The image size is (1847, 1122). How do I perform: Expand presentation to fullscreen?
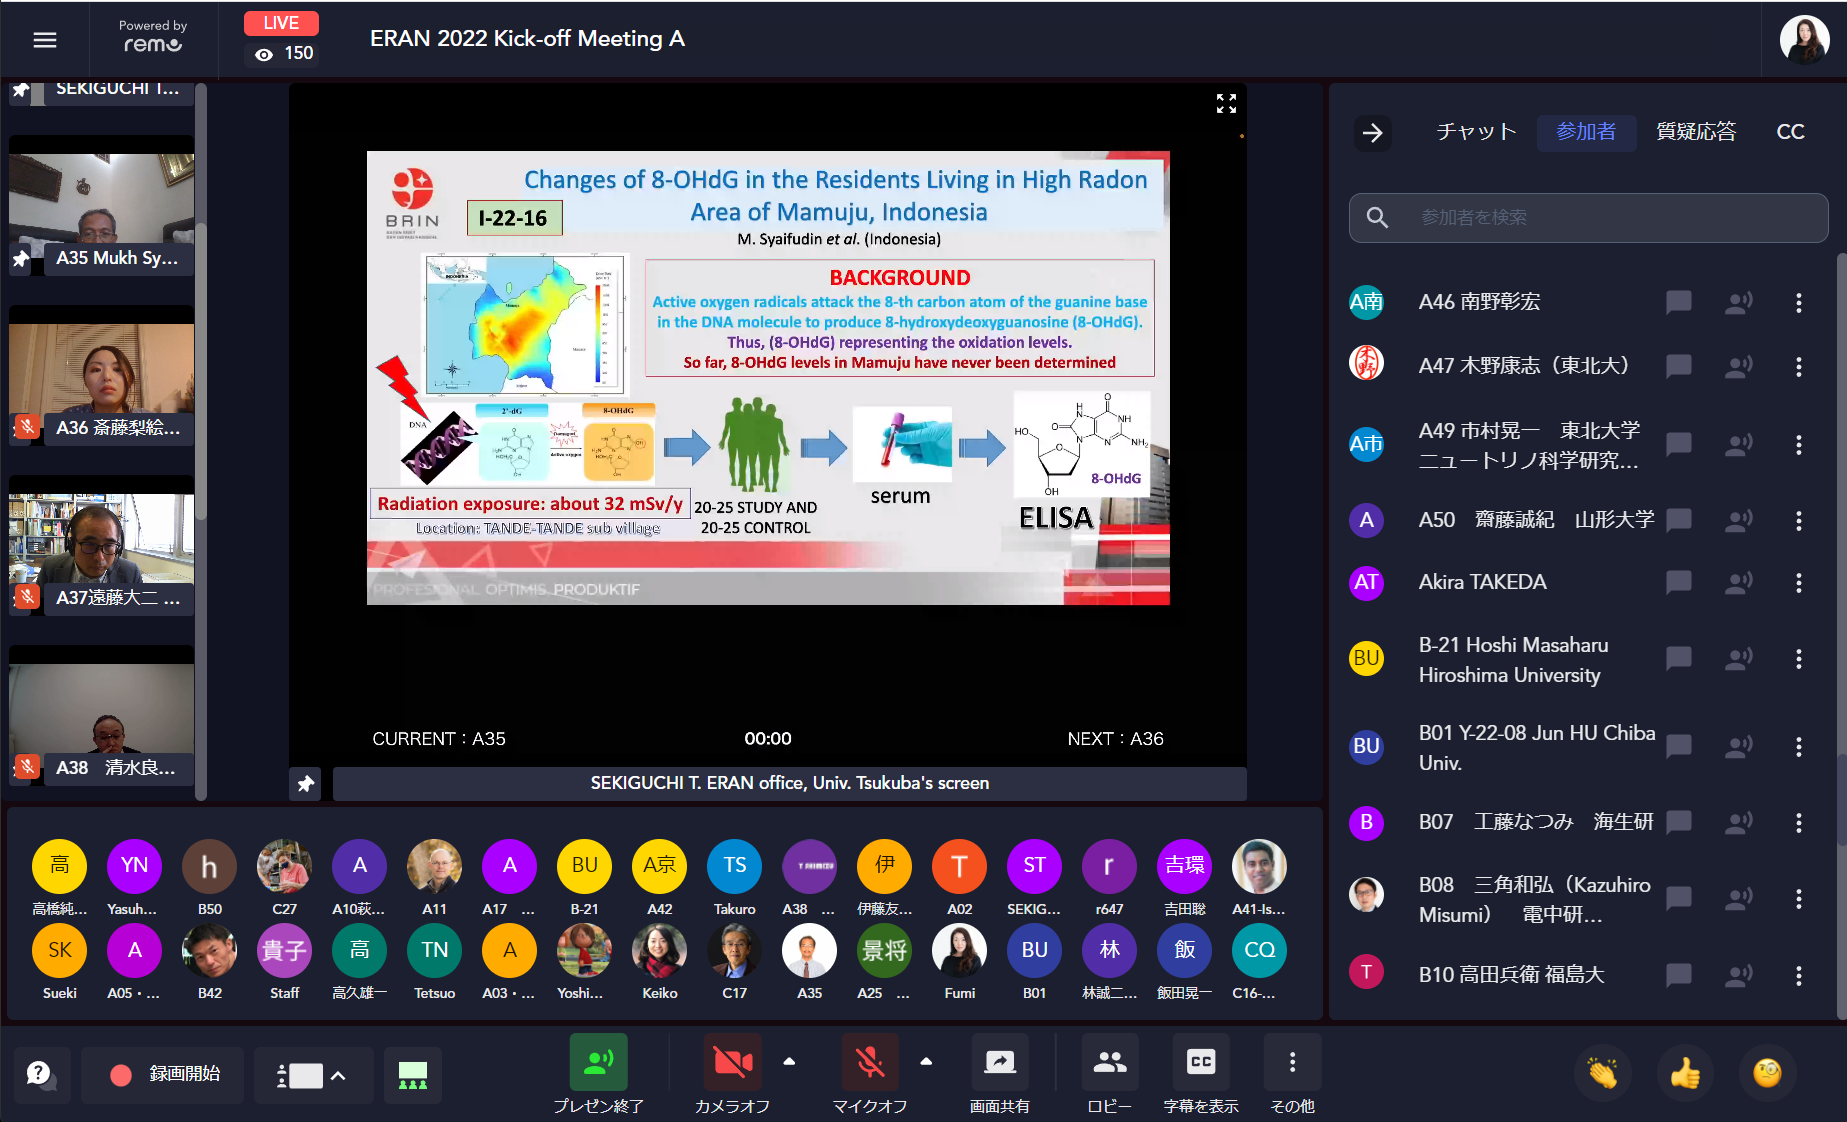click(x=1226, y=103)
